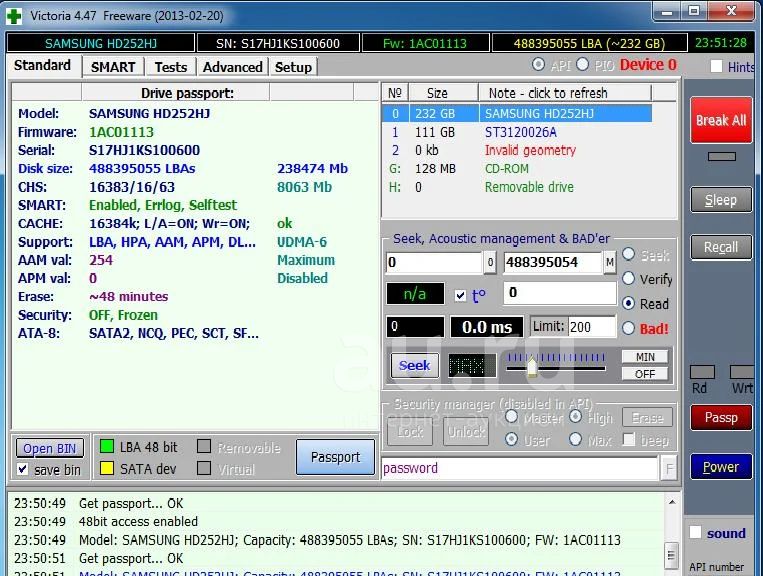Switch to the SMART tab
763x576 pixels.
113,67
